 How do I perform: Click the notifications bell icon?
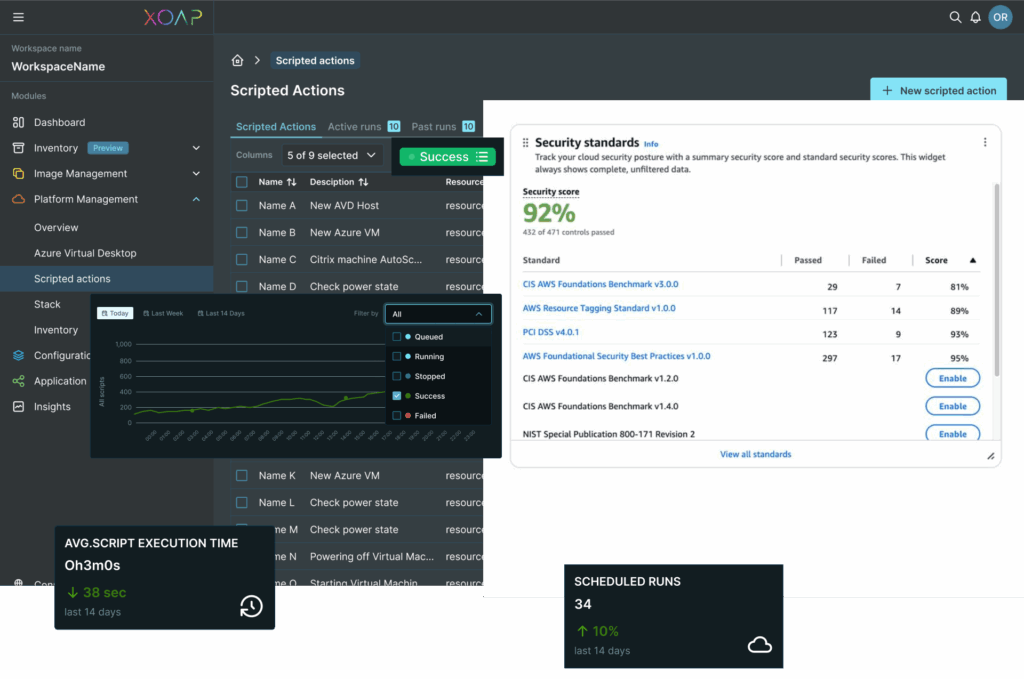click(x=975, y=17)
